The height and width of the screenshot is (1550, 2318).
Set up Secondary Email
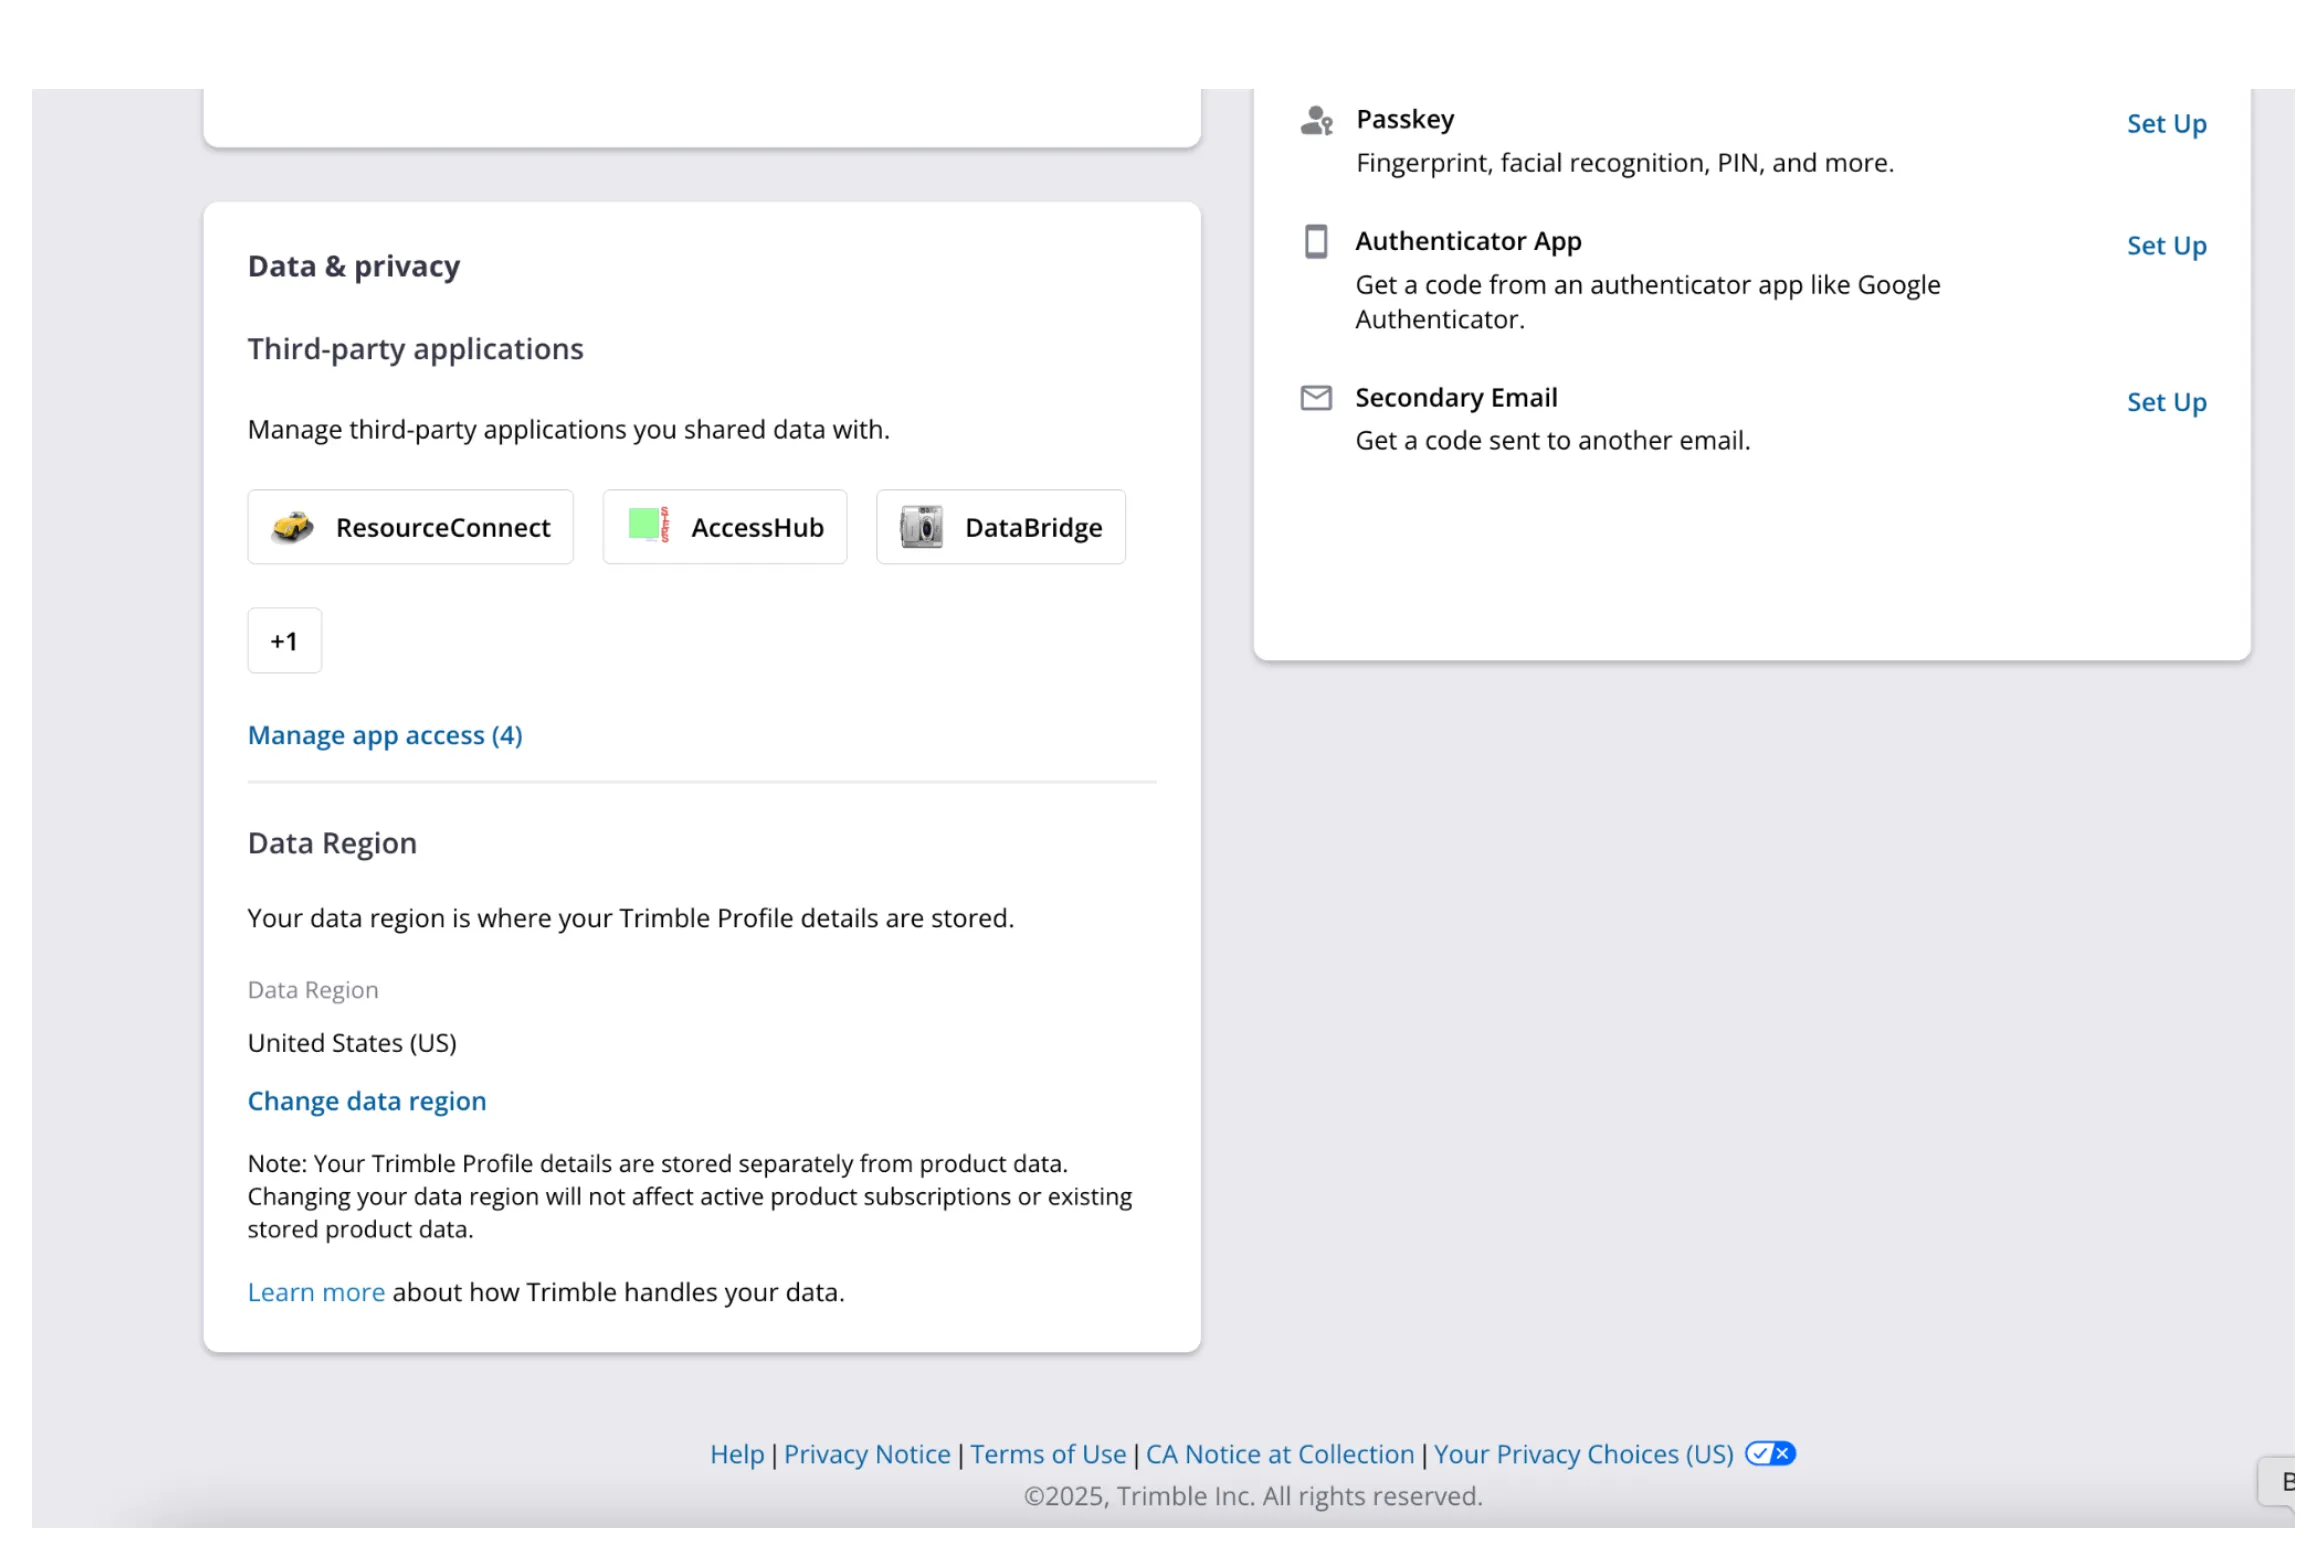tap(2166, 403)
